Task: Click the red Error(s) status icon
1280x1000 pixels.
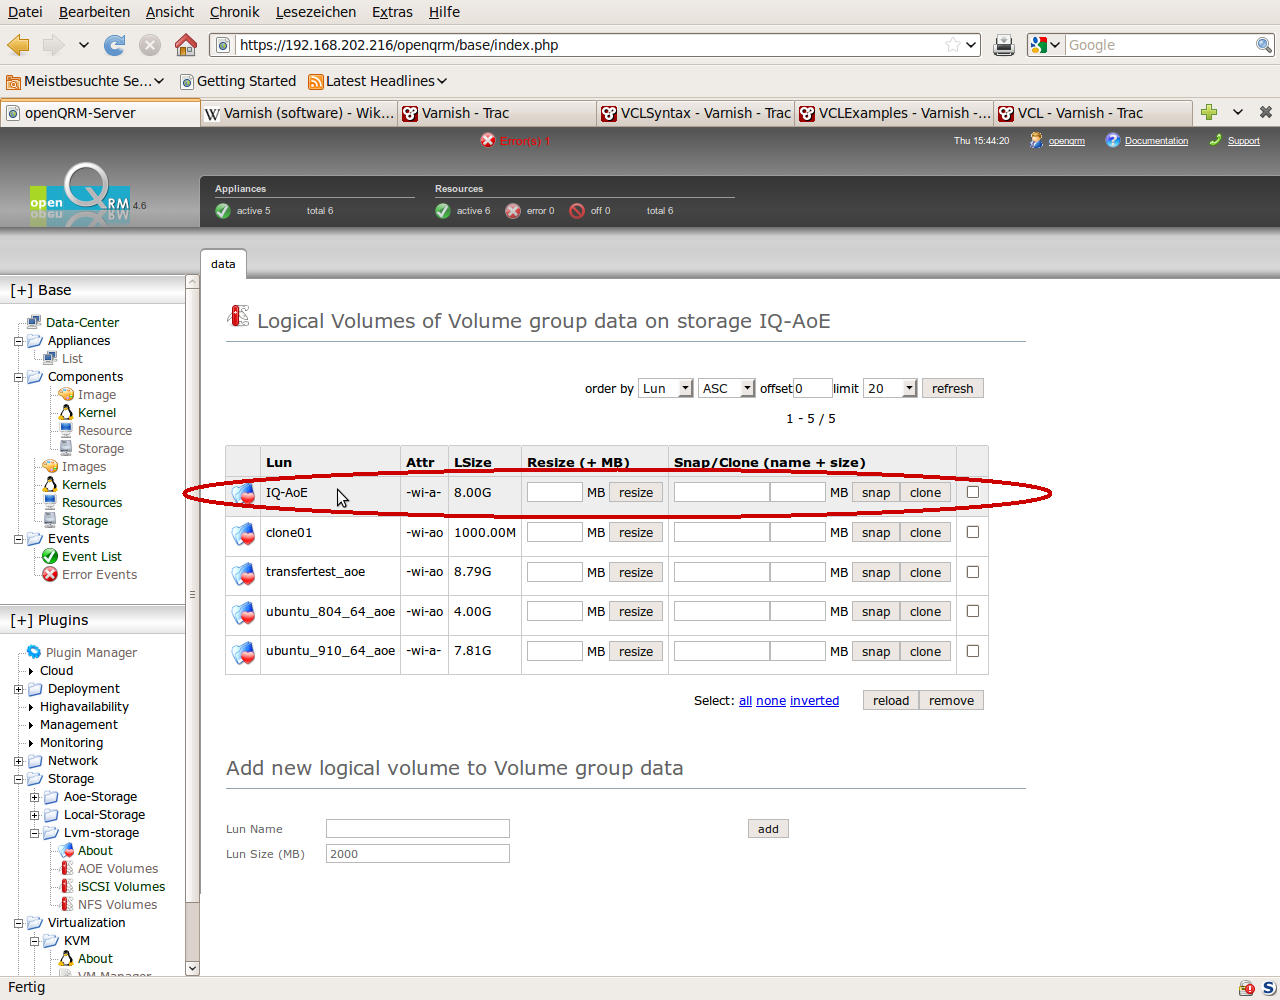Action: 488,141
